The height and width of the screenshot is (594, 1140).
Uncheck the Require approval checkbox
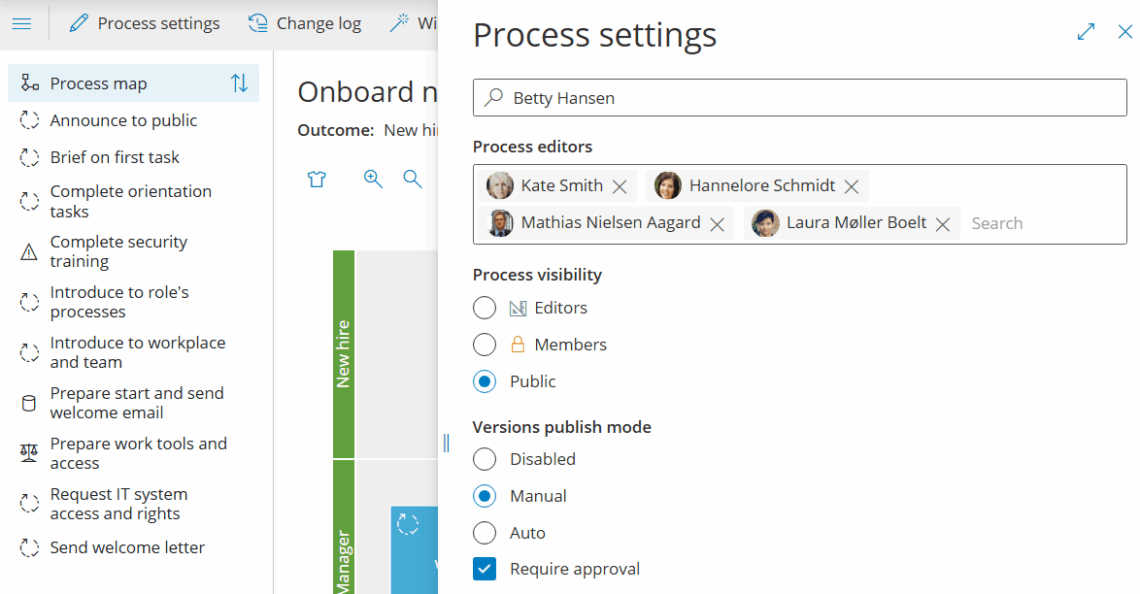tap(485, 570)
